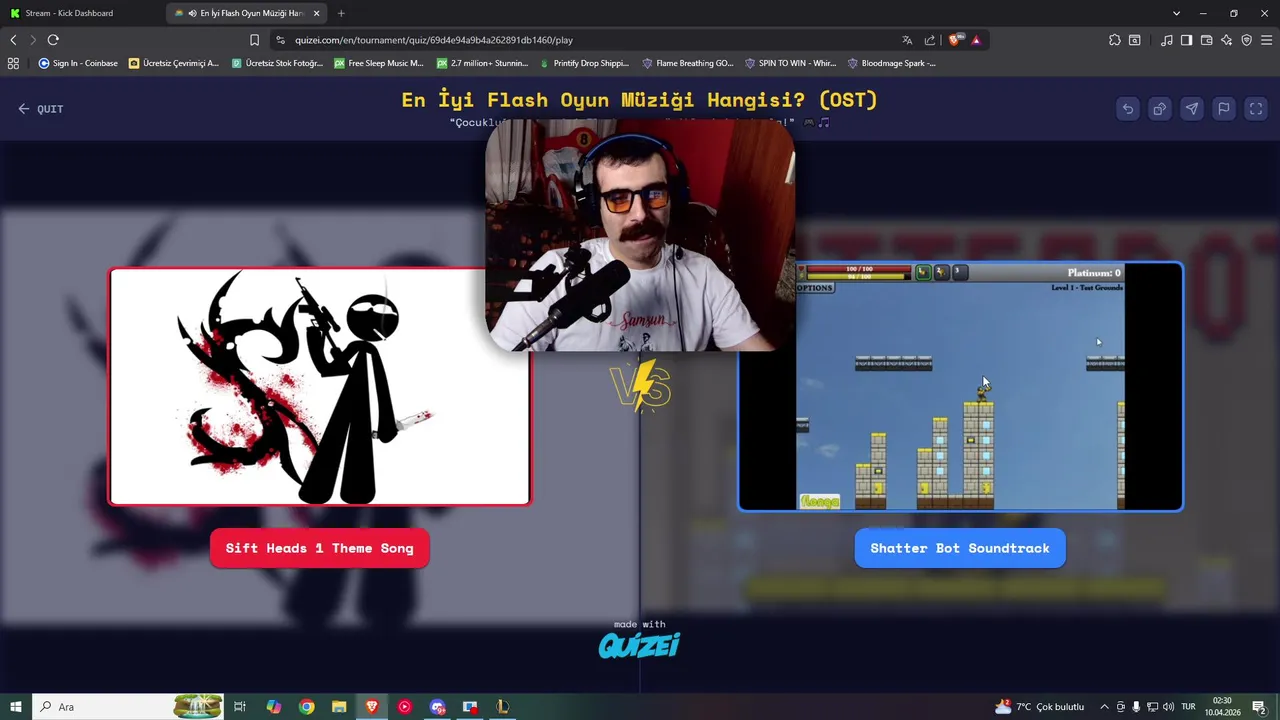Open League of Legends taskbar icon
Viewport: 1280px width, 720px height.
click(502, 707)
